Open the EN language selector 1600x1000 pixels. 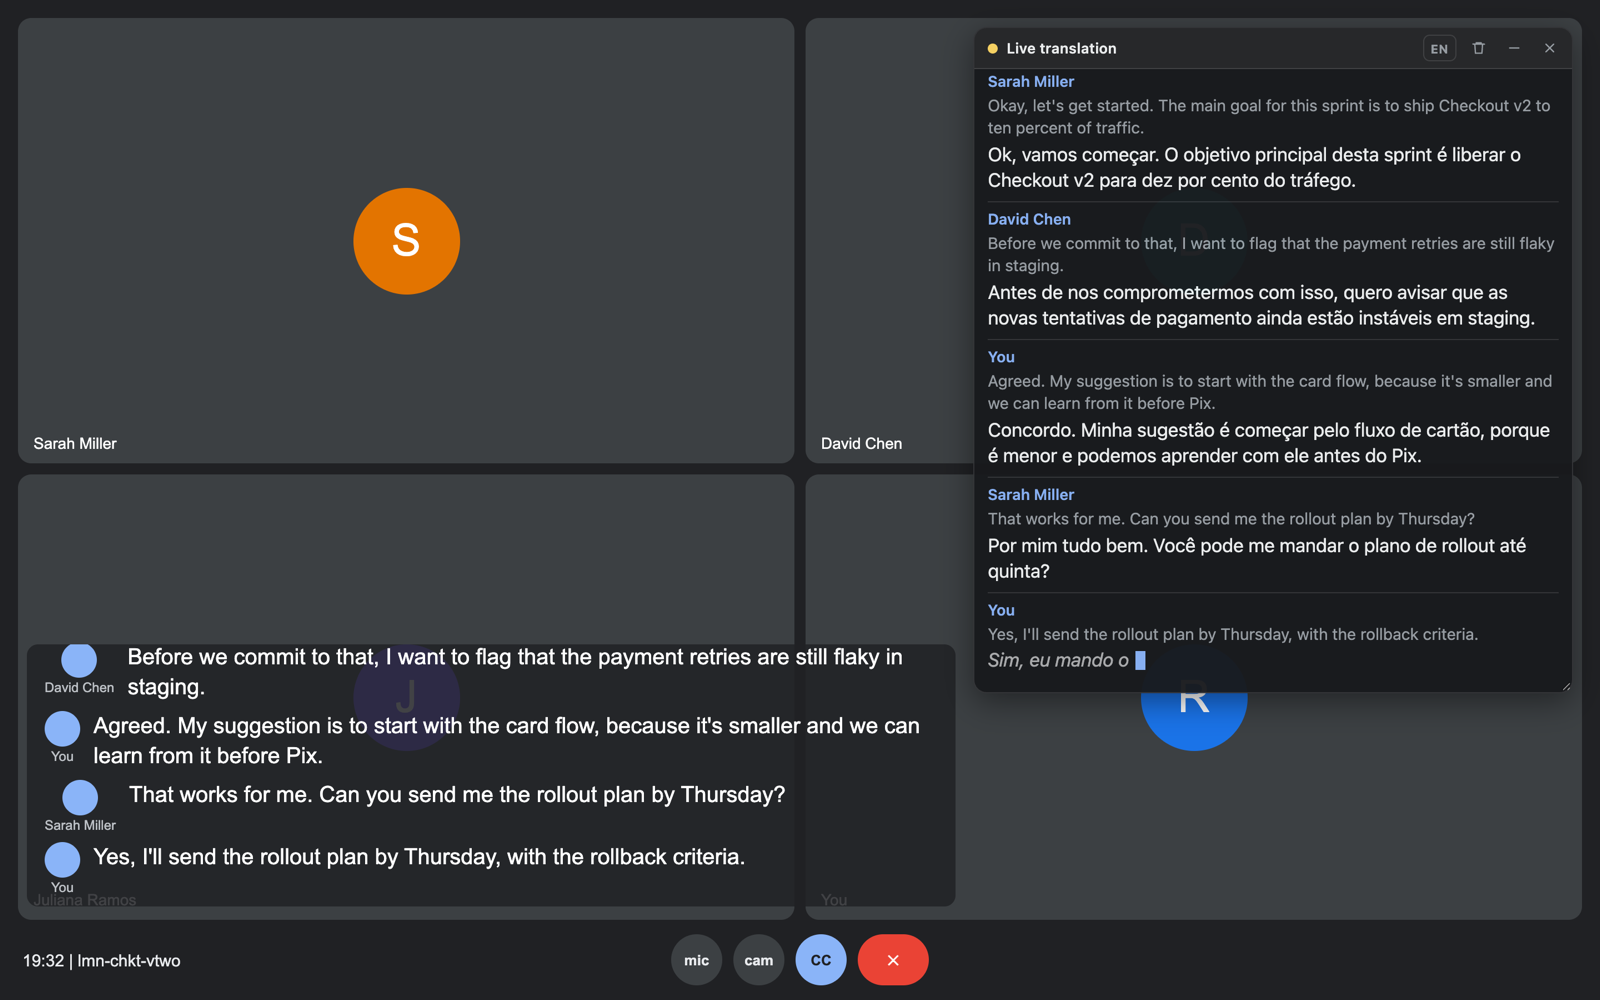pyautogui.click(x=1439, y=48)
